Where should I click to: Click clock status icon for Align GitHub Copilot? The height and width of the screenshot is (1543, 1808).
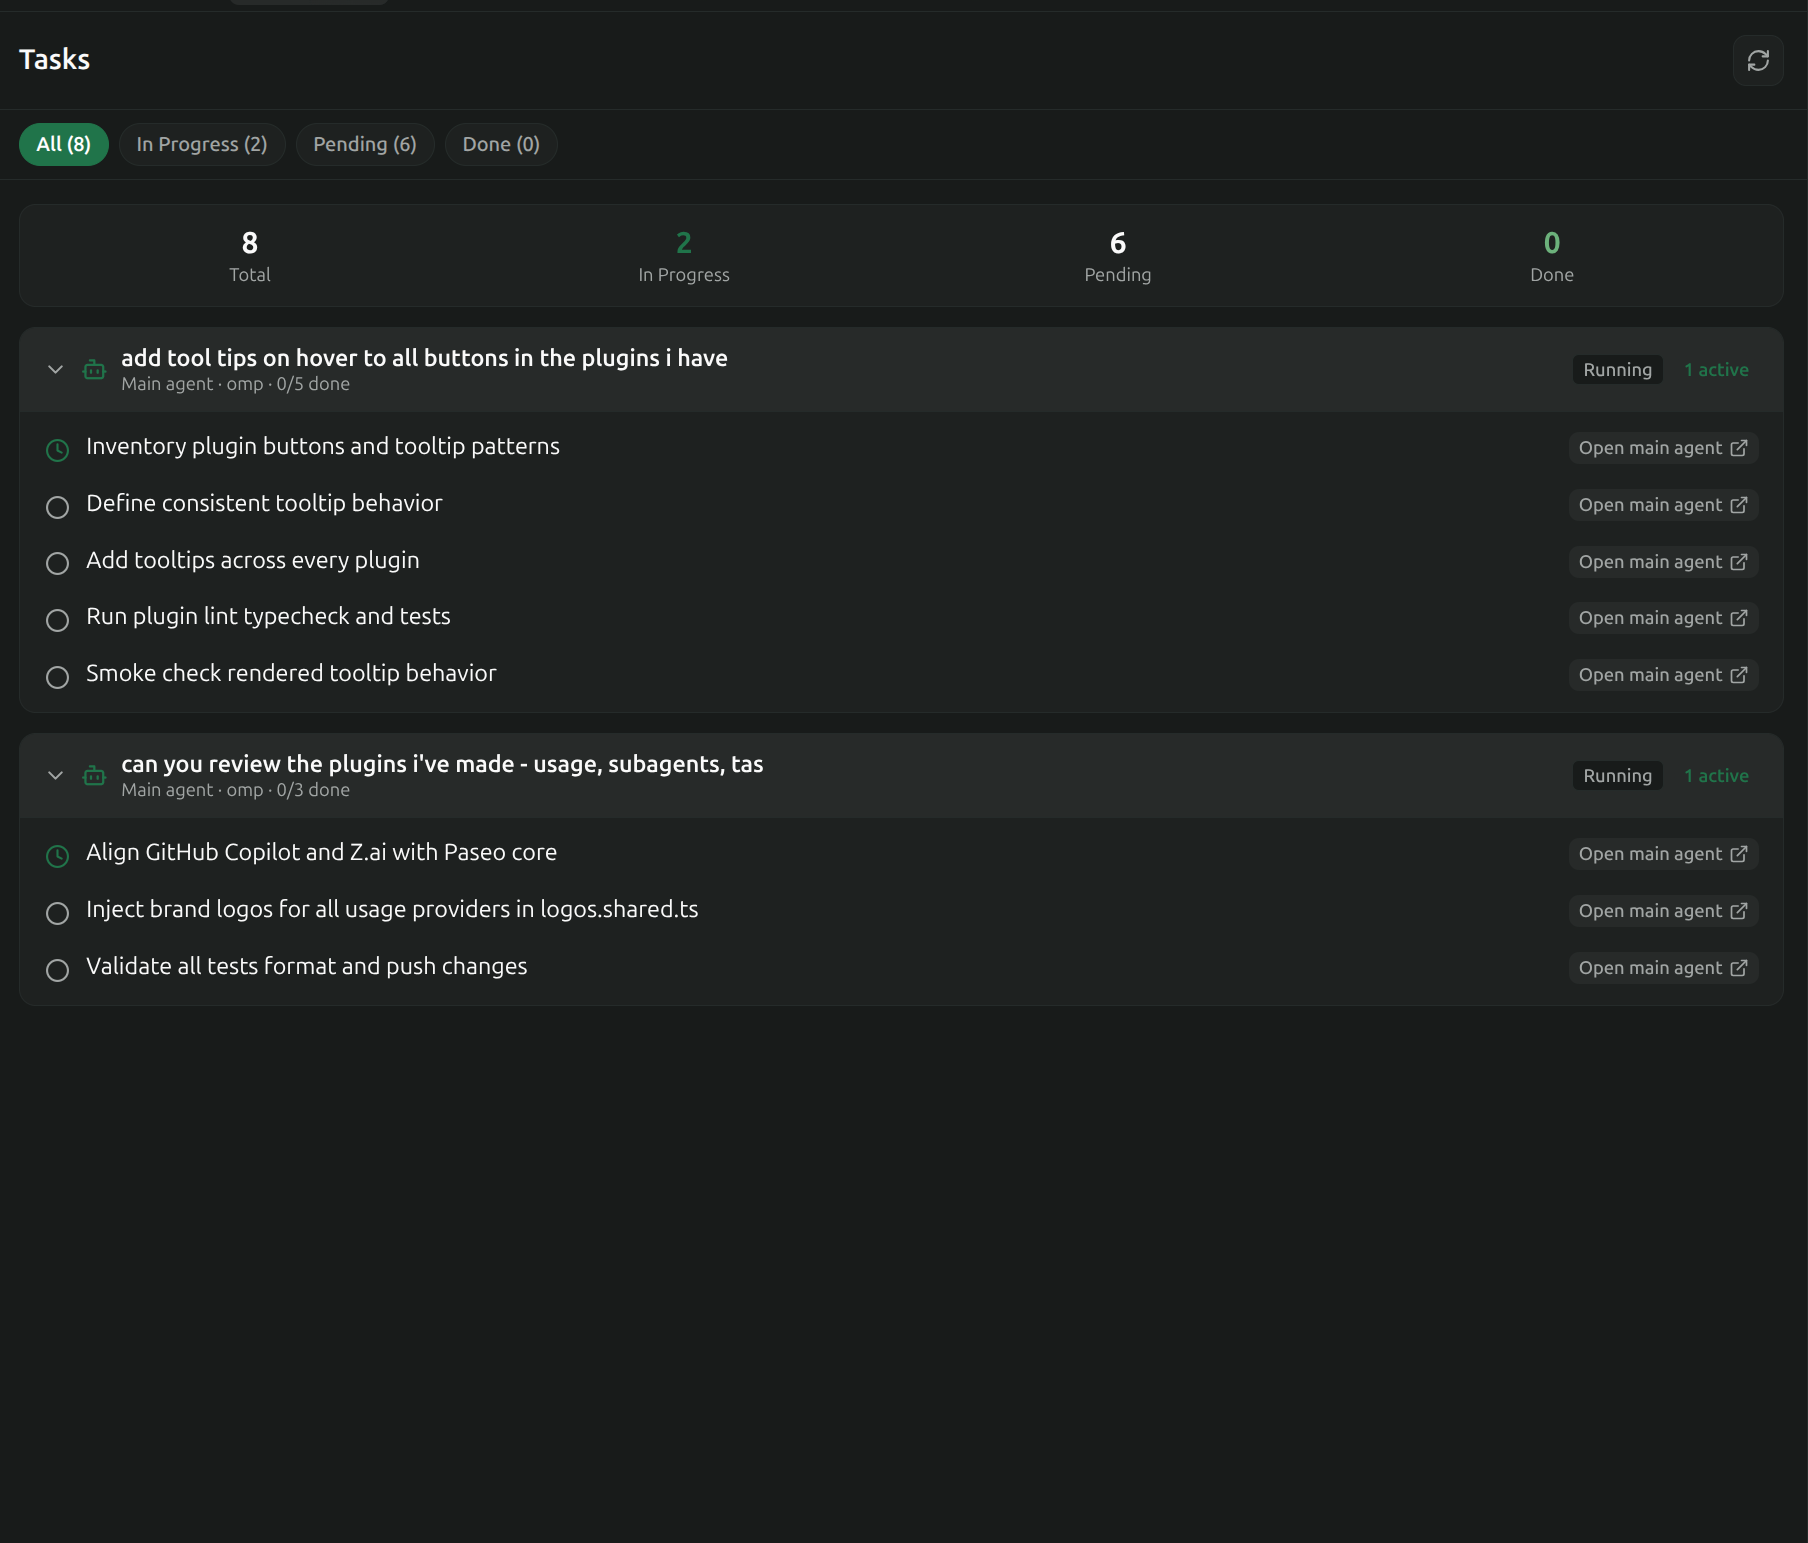[58, 856]
